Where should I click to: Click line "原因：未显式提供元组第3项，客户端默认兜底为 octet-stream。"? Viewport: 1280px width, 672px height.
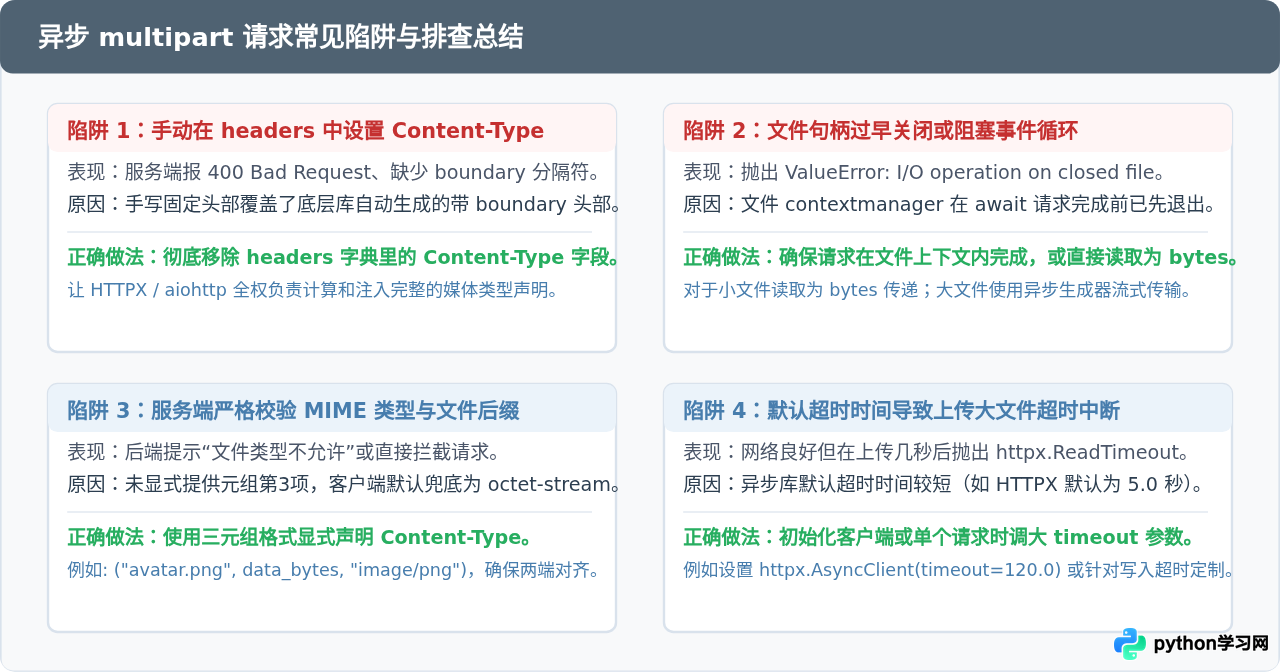point(345,484)
